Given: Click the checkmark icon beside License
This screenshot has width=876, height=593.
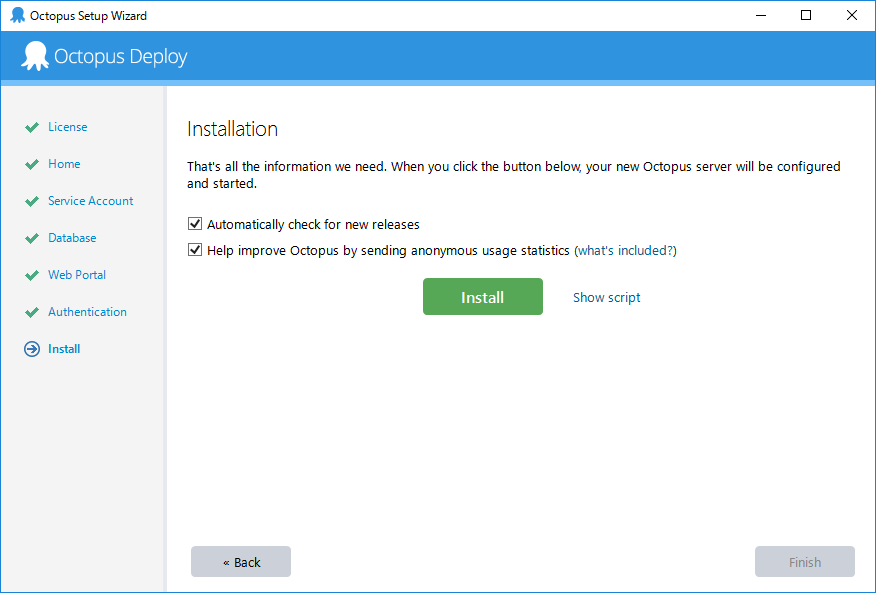Looking at the screenshot, I should (32, 127).
